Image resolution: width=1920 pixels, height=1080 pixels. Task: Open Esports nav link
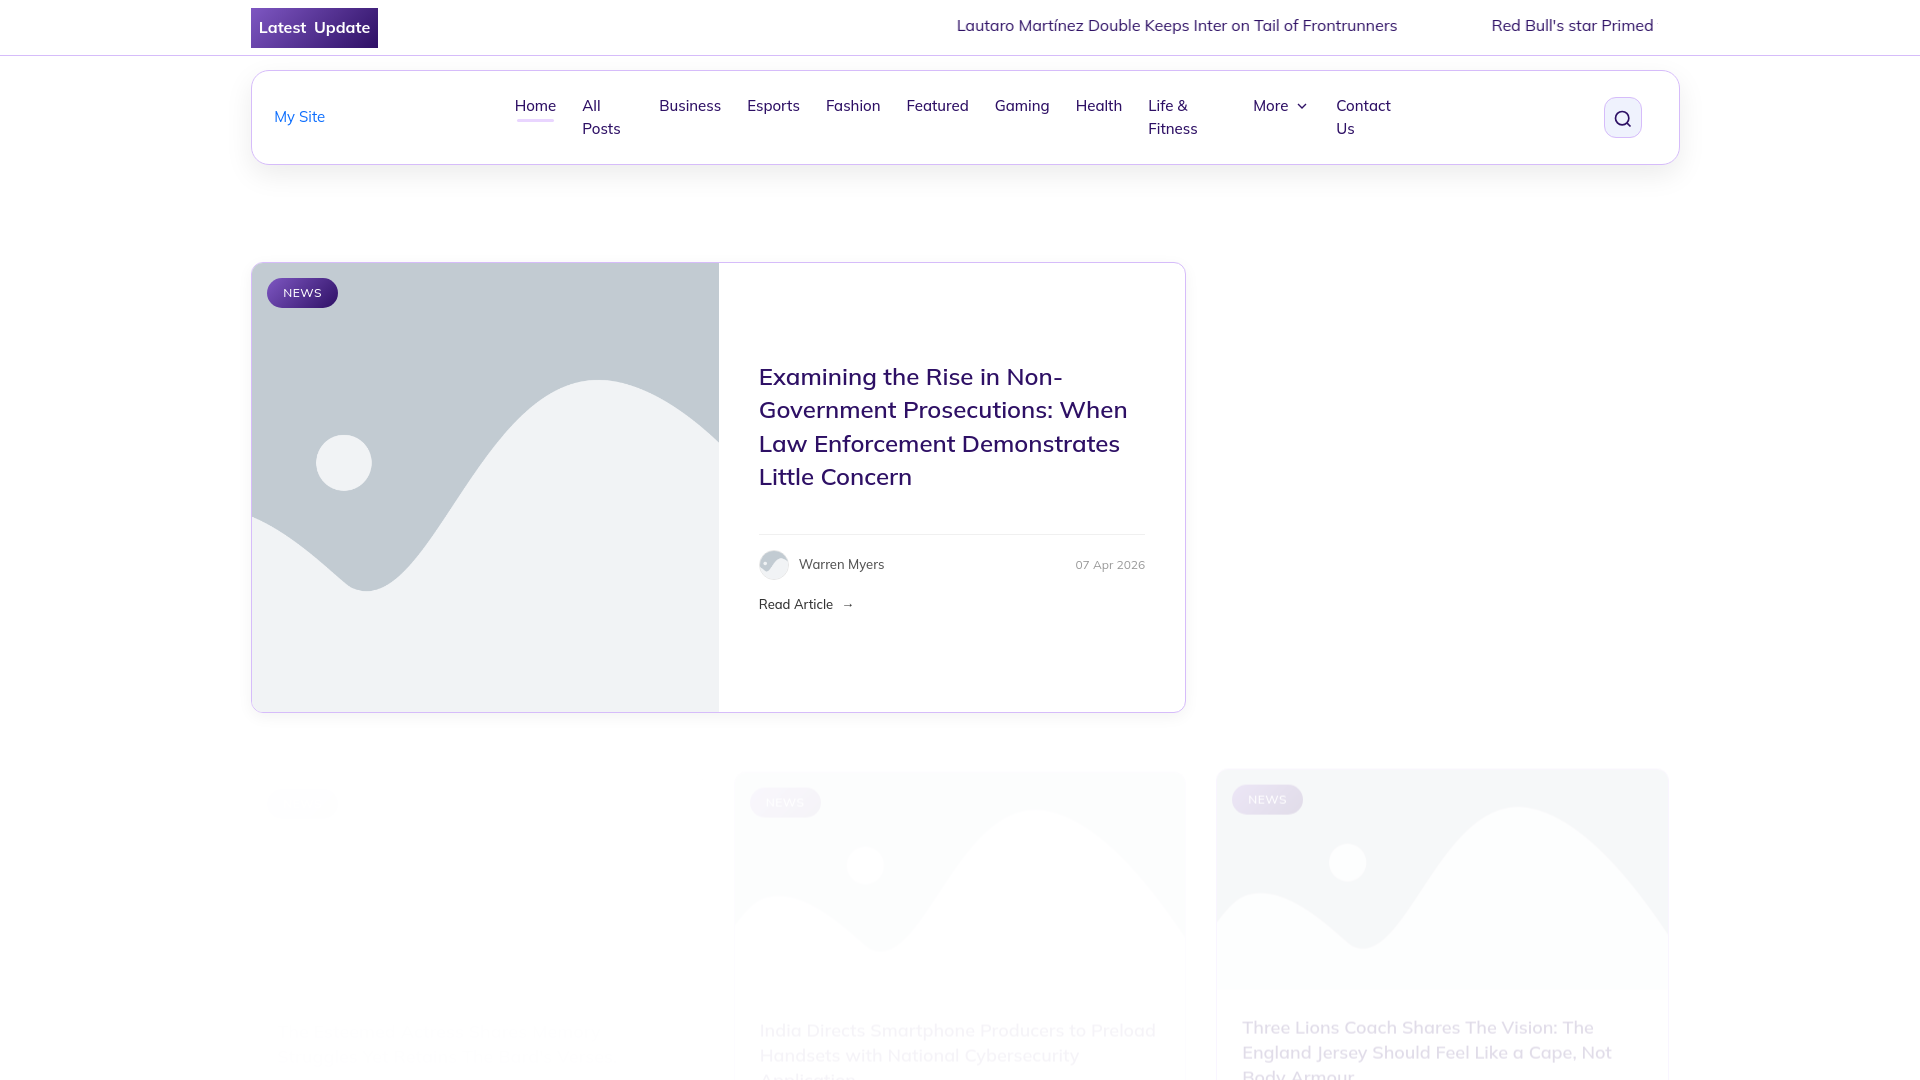point(773,106)
